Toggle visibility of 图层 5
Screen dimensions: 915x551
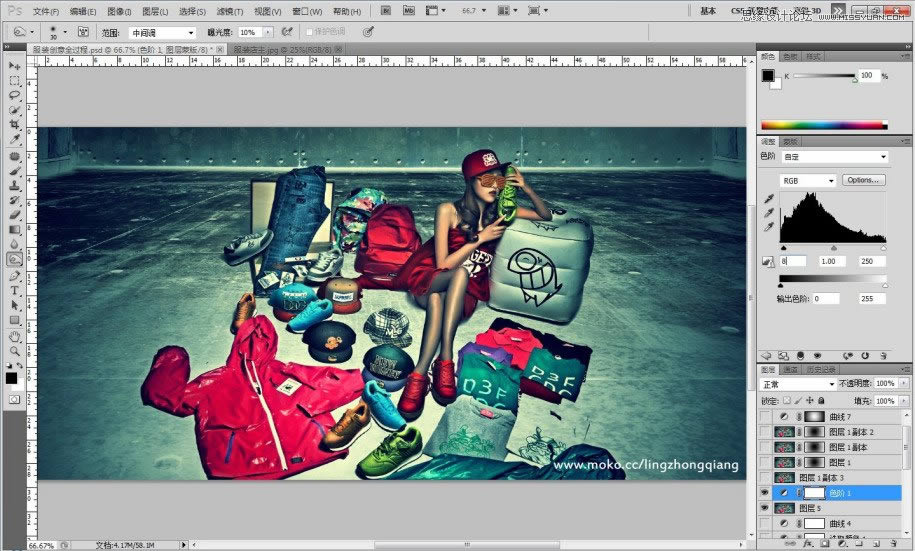(766, 508)
